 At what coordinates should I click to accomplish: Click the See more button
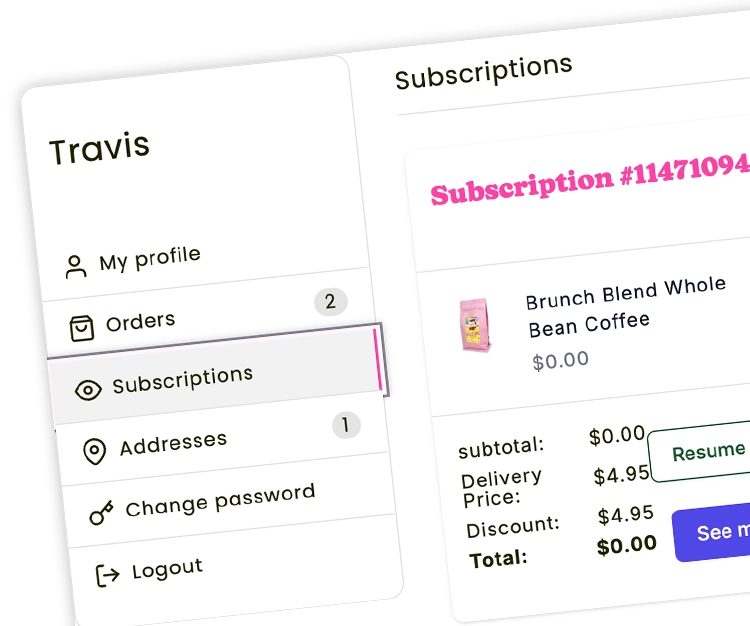click(713, 532)
